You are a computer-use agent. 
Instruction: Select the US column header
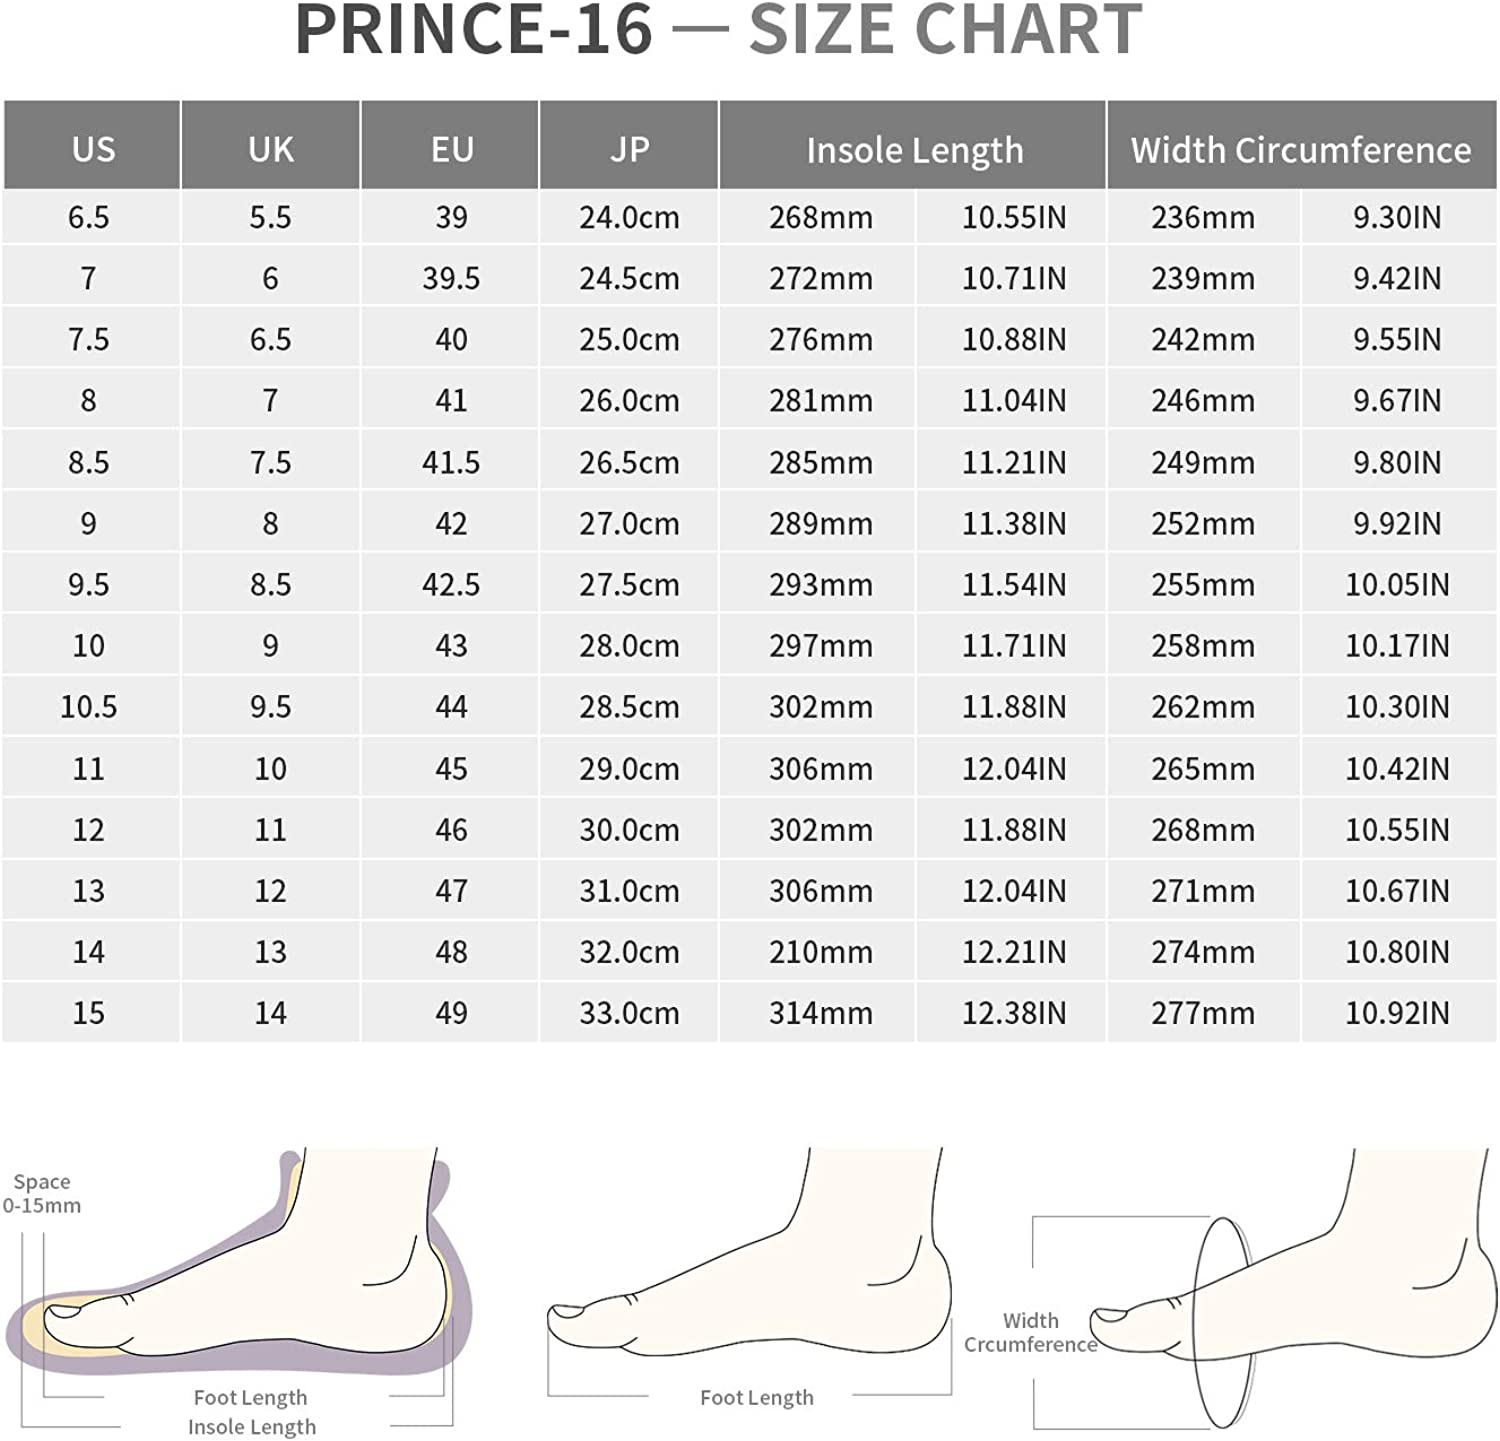tap(93, 149)
